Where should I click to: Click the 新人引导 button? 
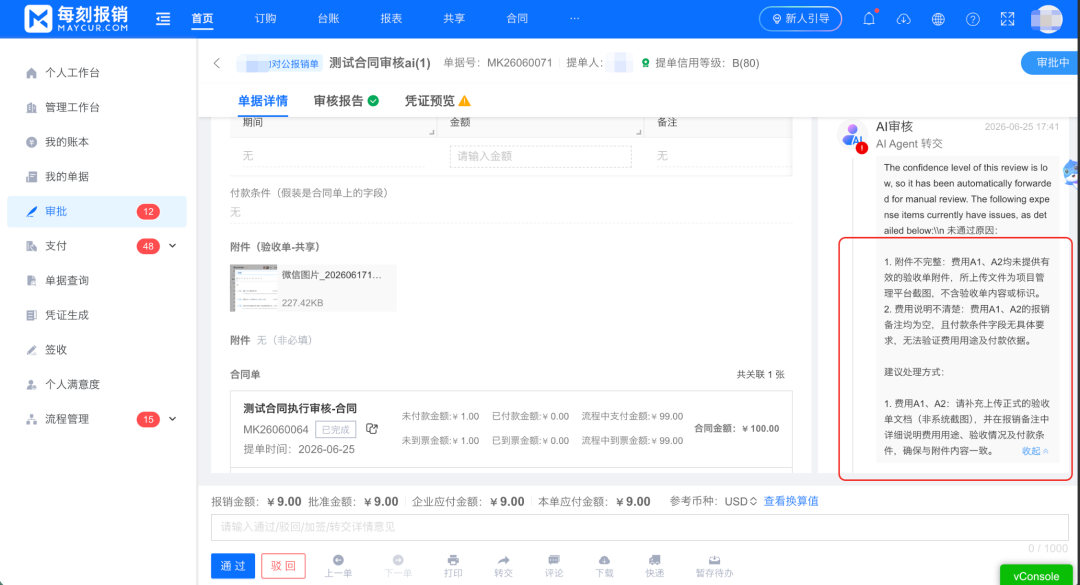click(800, 19)
